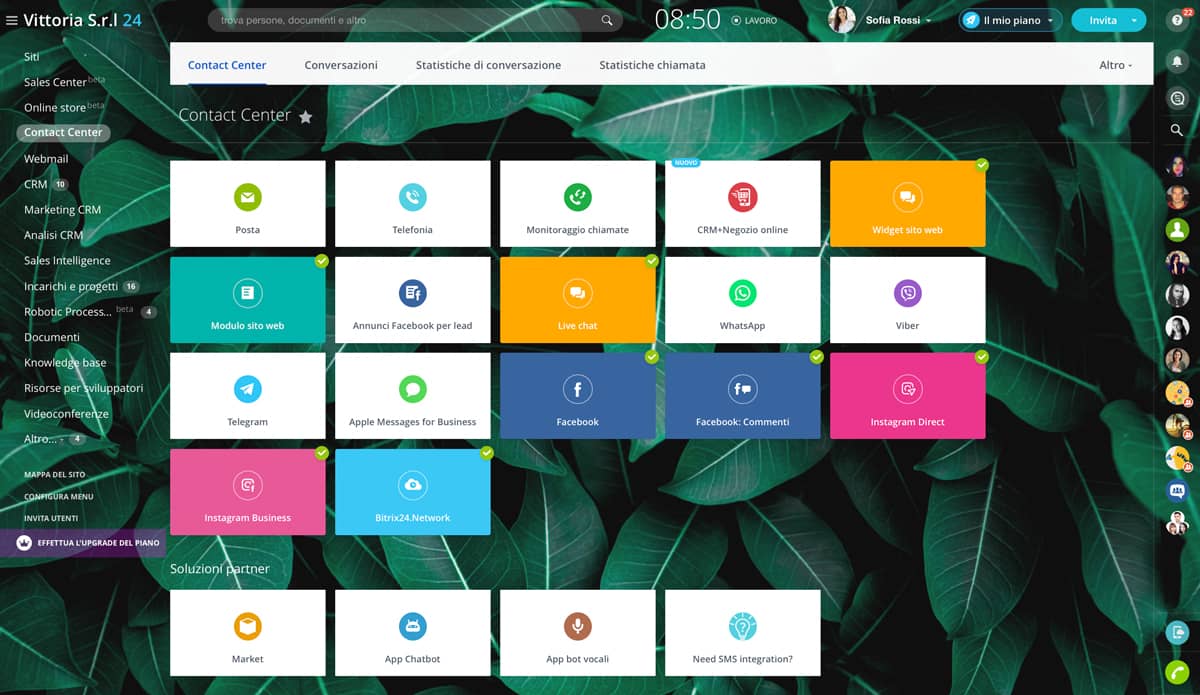
Task: Open the Facebook channel icon
Action: (577, 389)
